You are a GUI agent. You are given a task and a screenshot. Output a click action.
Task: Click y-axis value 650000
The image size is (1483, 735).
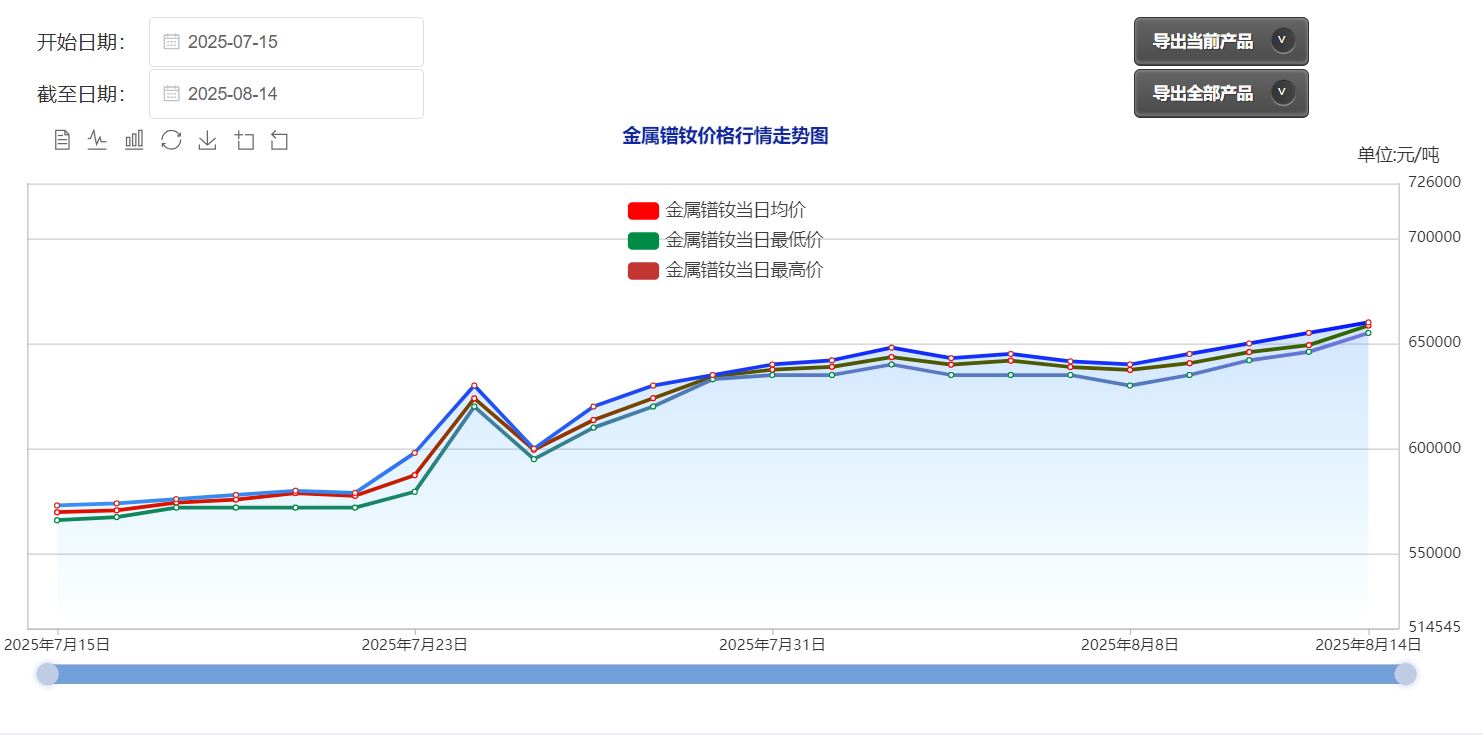pos(1433,342)
